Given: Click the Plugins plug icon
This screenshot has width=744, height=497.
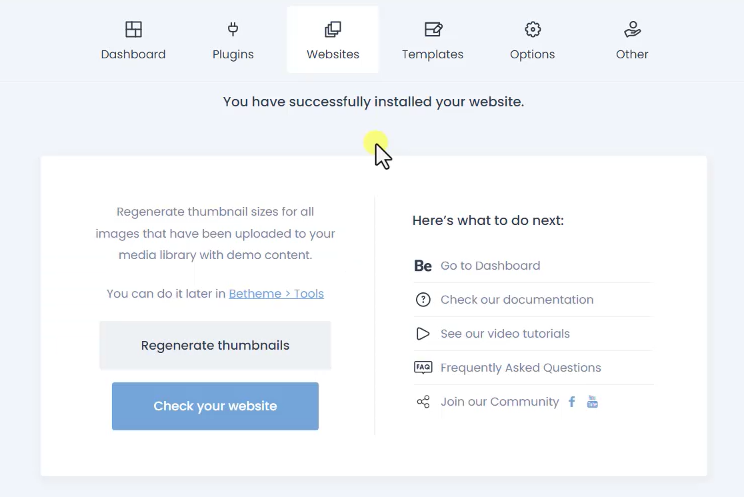Looking at the screenshot, I should coord(233,29).
